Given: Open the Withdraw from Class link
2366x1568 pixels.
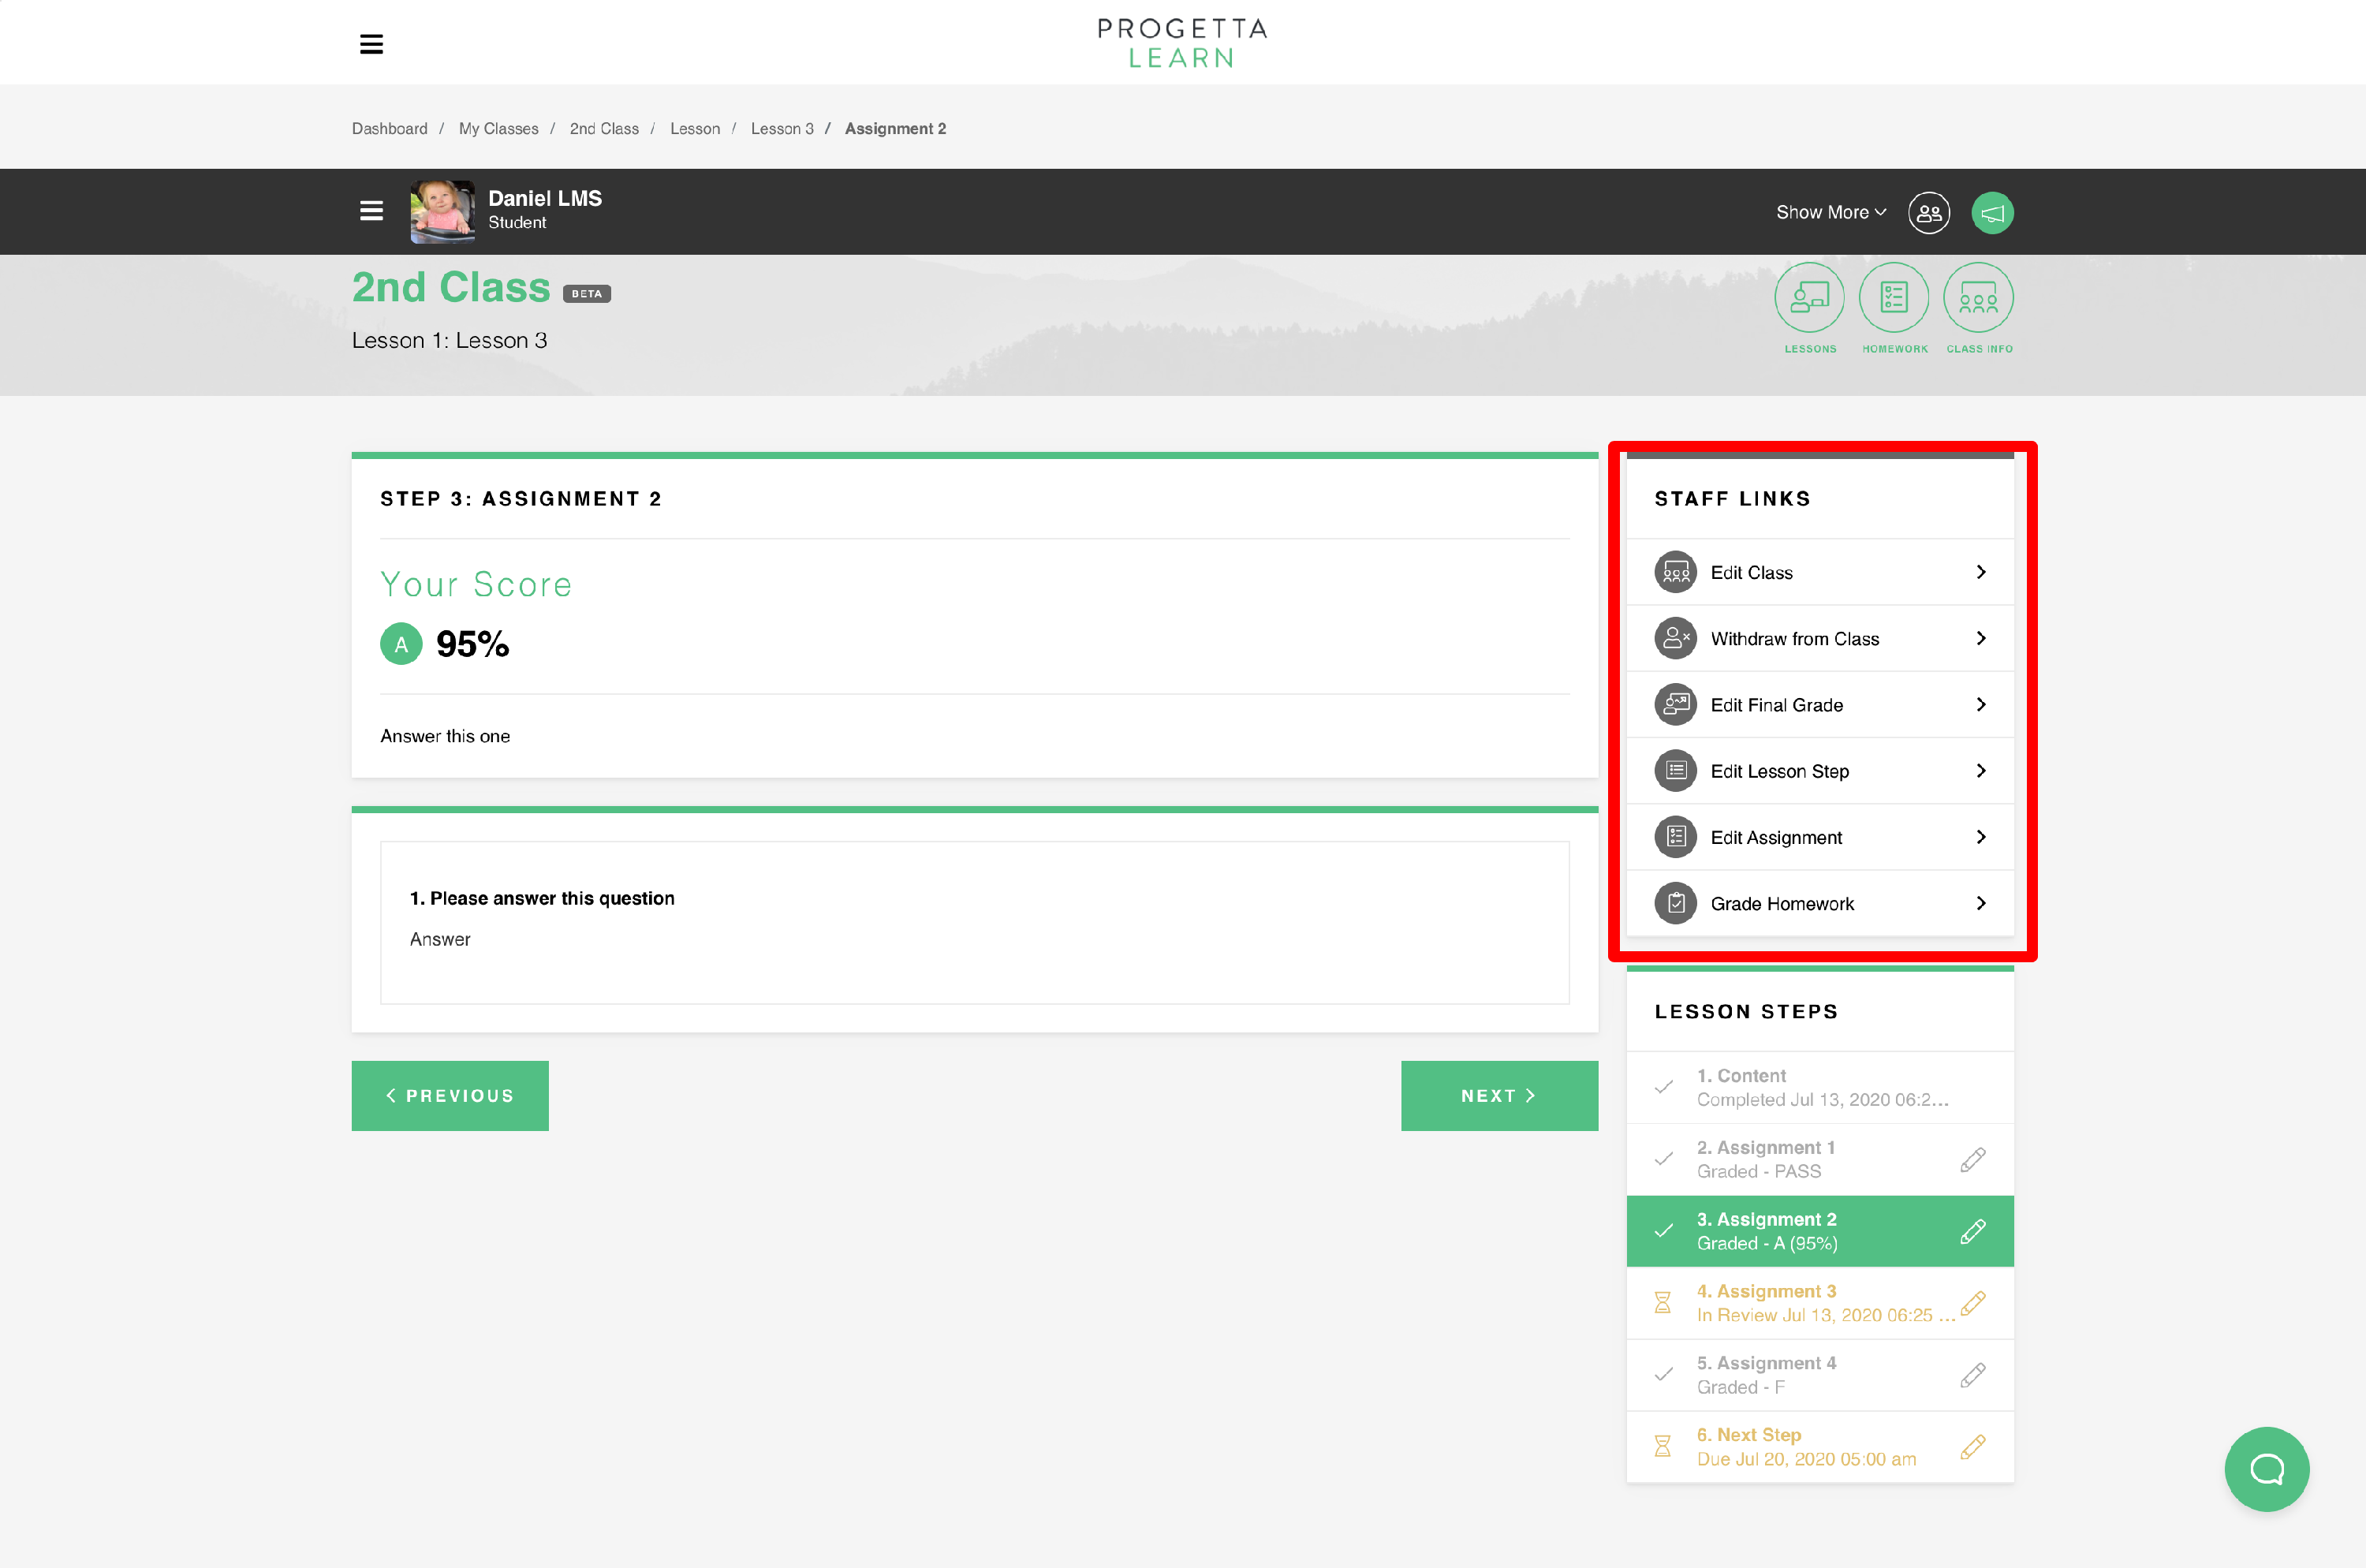Looking at the screenshot, I should click(1820, 638).
